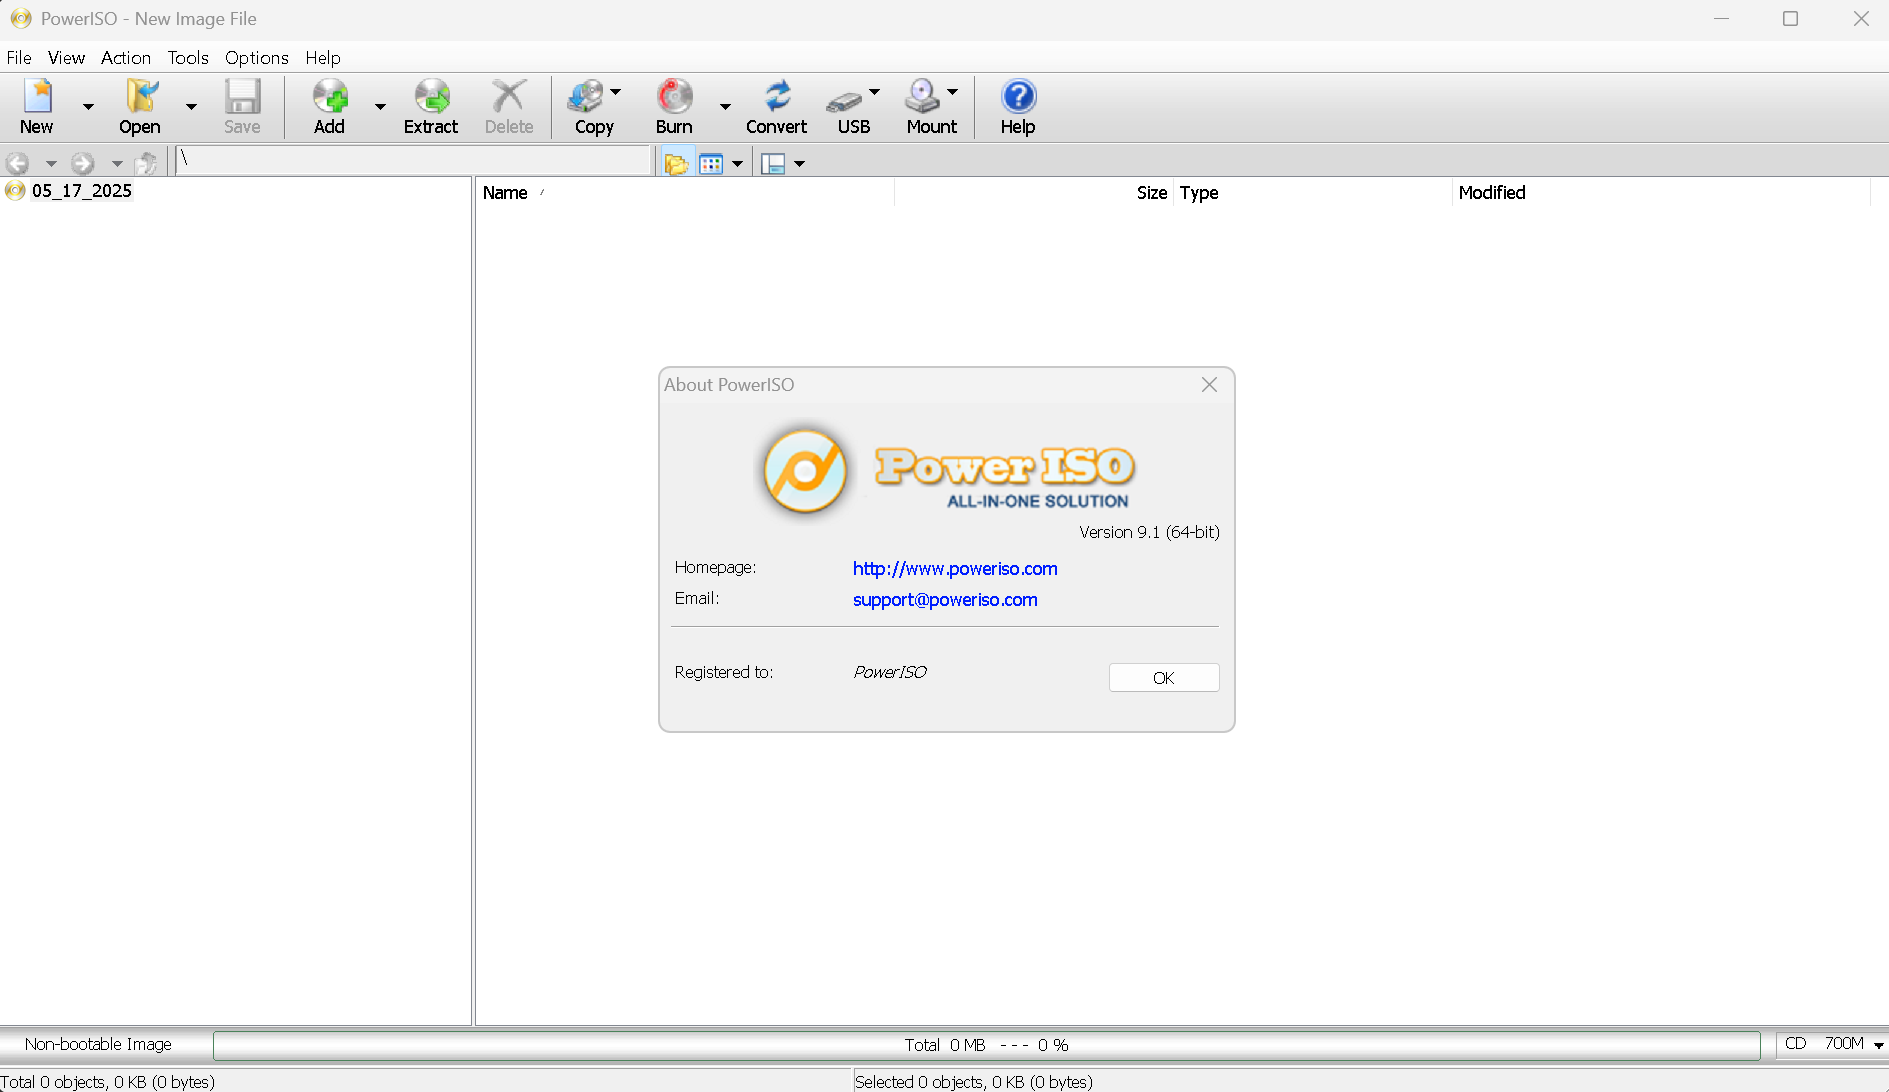1889x1092 pixels.
Task: Expand the Open button dropdown arrow
Action: pos(191,106)
